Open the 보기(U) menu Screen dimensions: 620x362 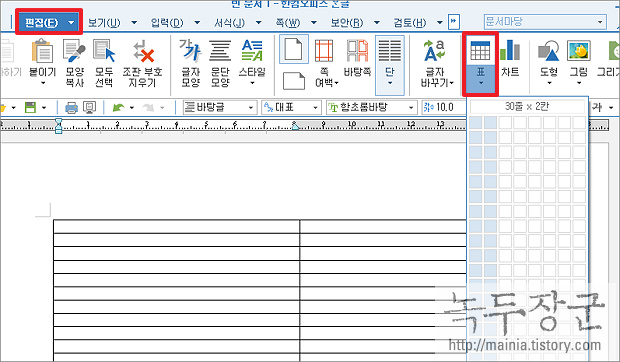(x=104, y=23)
